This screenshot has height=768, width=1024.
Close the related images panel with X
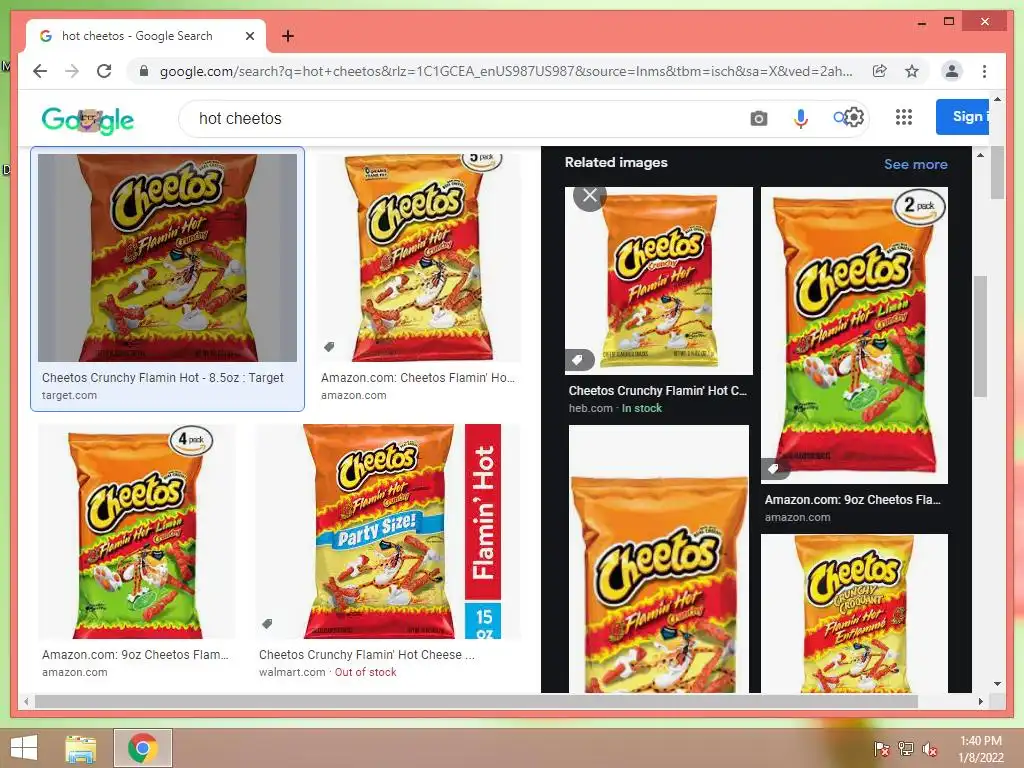590,195
